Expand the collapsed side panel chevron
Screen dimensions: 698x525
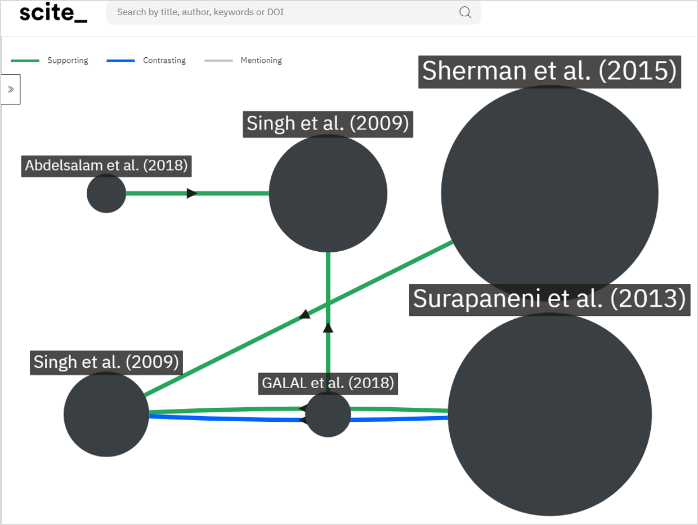click(x=11, y=90)
